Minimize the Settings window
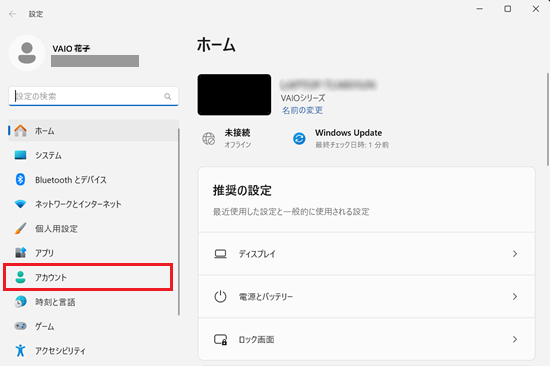550x366 pixels. click(x=479, y=9)
